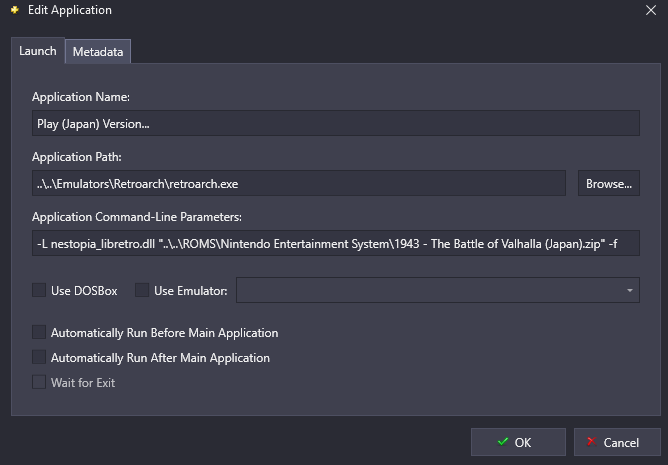The height and width of the screenshot is (465, 668).
Task: Confirm changes with the OK button
Action: 518,442
